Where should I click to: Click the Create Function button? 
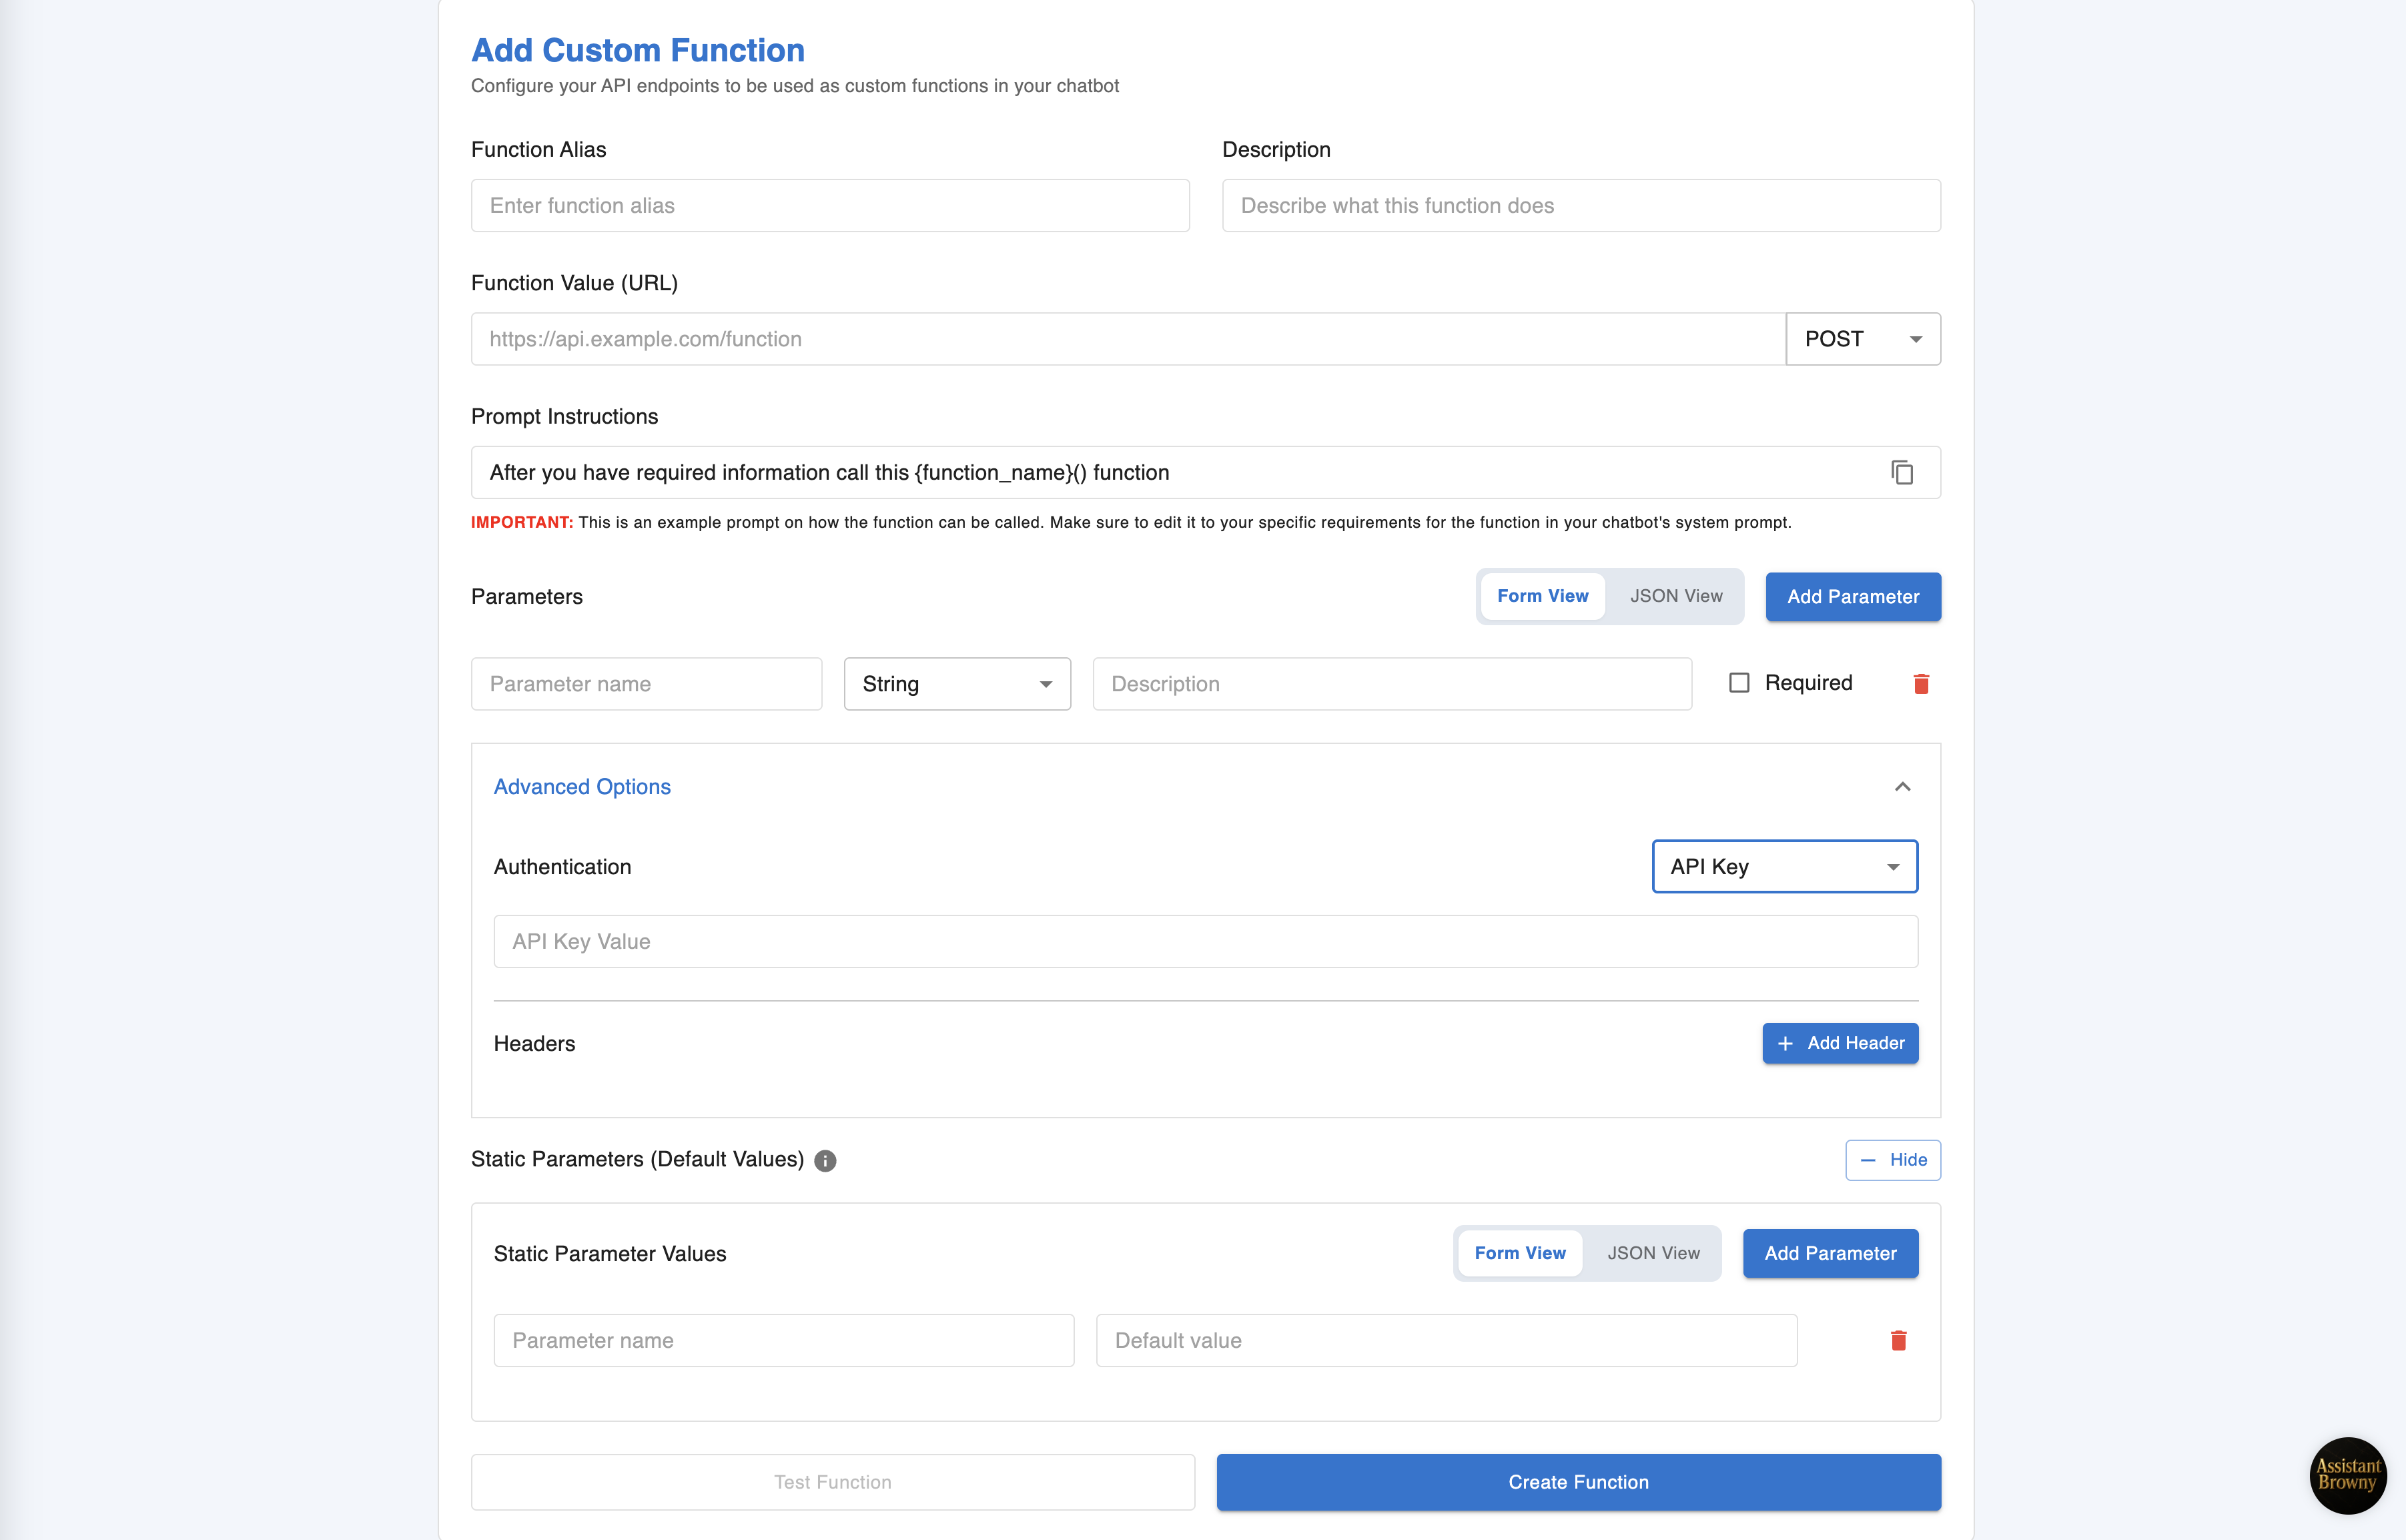click(x=1578, y=1482)
